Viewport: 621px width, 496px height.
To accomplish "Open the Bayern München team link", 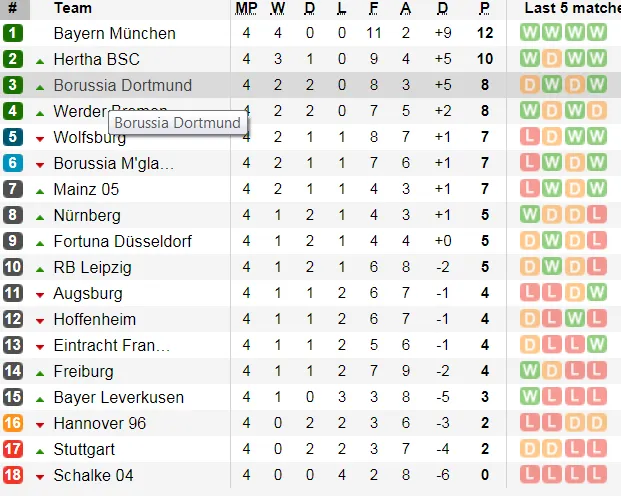I will click(114, 33).
